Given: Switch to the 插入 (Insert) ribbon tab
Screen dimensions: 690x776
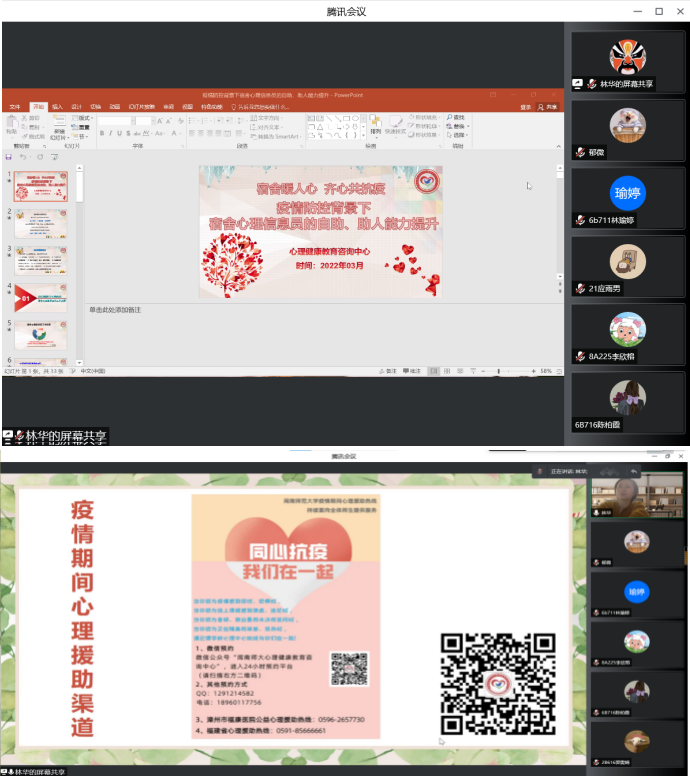Looking at the screenshot, I should tap(57, 106).
